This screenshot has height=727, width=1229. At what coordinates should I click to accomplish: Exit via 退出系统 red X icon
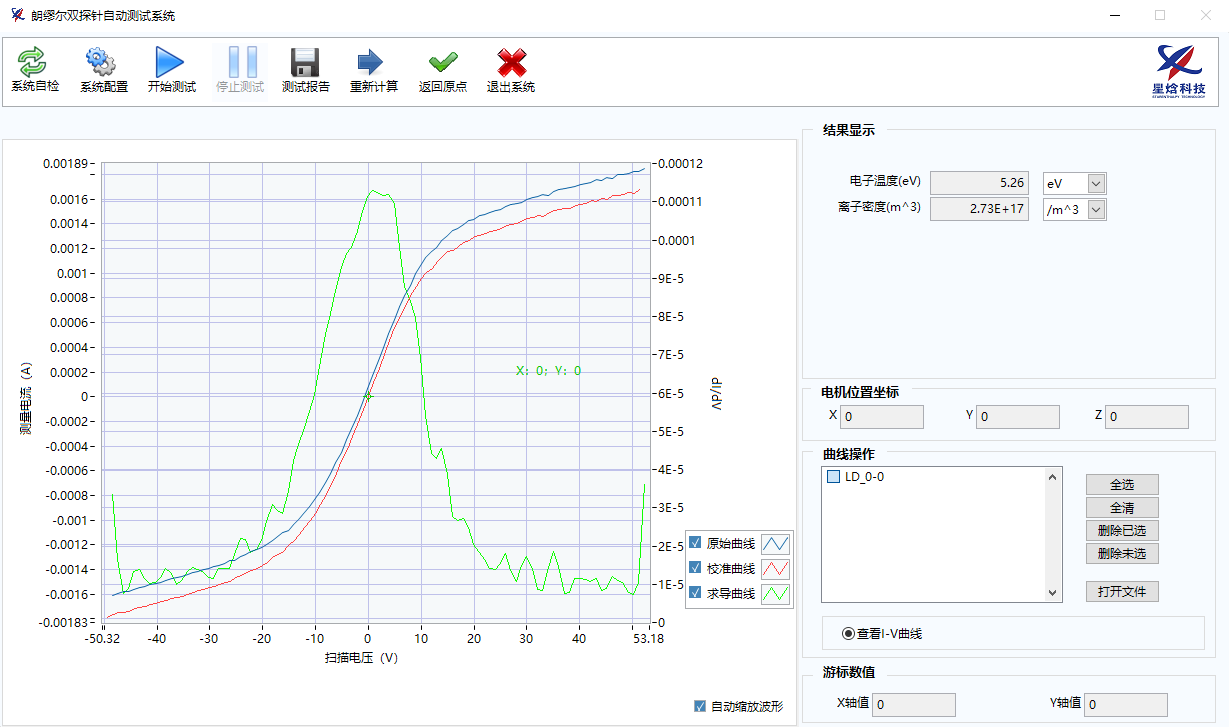coord(511,63)
